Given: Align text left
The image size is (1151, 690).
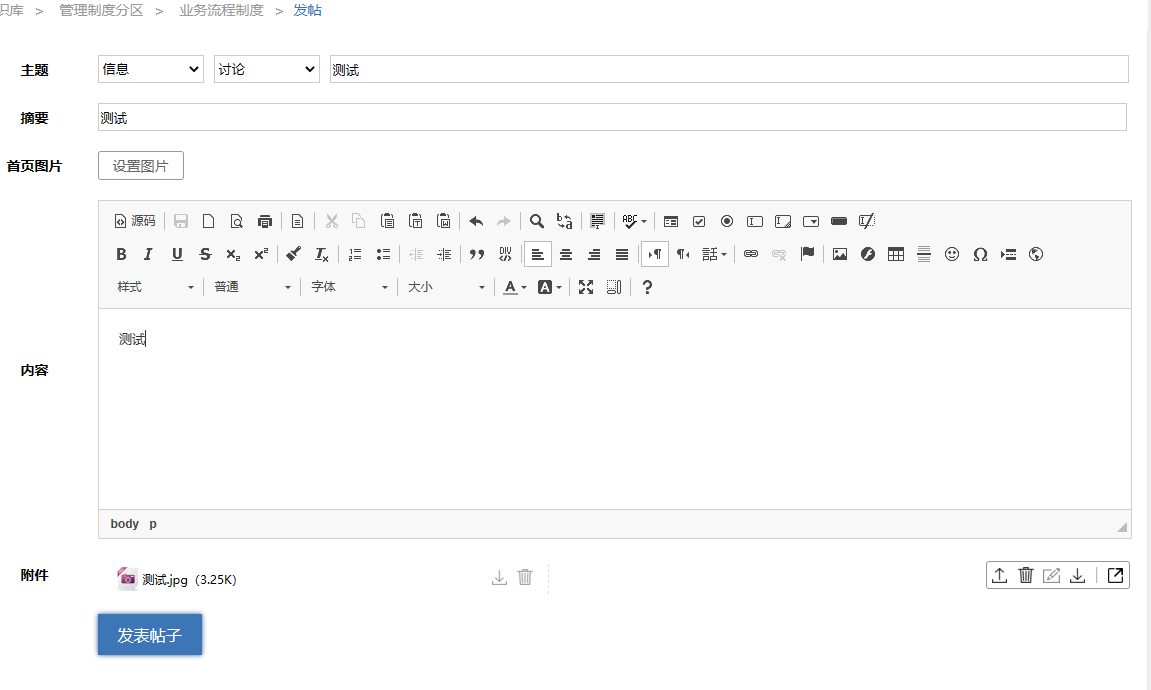Looking at the screenshot, I should click(x=538, y=254).
